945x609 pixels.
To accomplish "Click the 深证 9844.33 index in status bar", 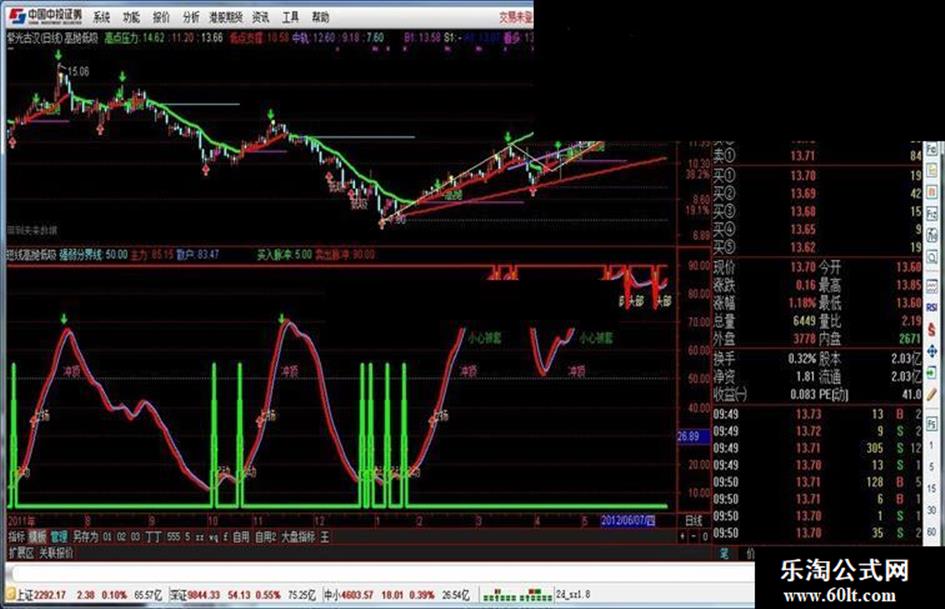I will point(195,595).
